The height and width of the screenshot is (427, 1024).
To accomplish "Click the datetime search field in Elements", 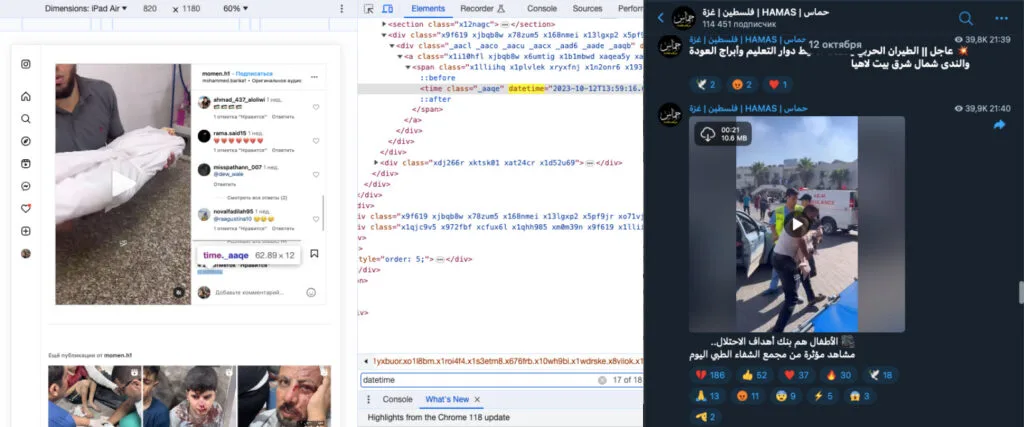I will tap(478, 380).
